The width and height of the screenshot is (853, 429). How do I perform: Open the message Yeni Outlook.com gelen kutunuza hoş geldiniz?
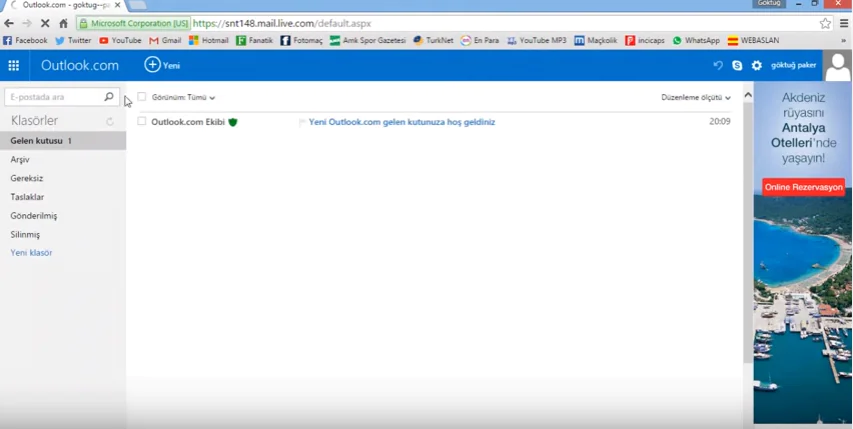click(402, 122)
